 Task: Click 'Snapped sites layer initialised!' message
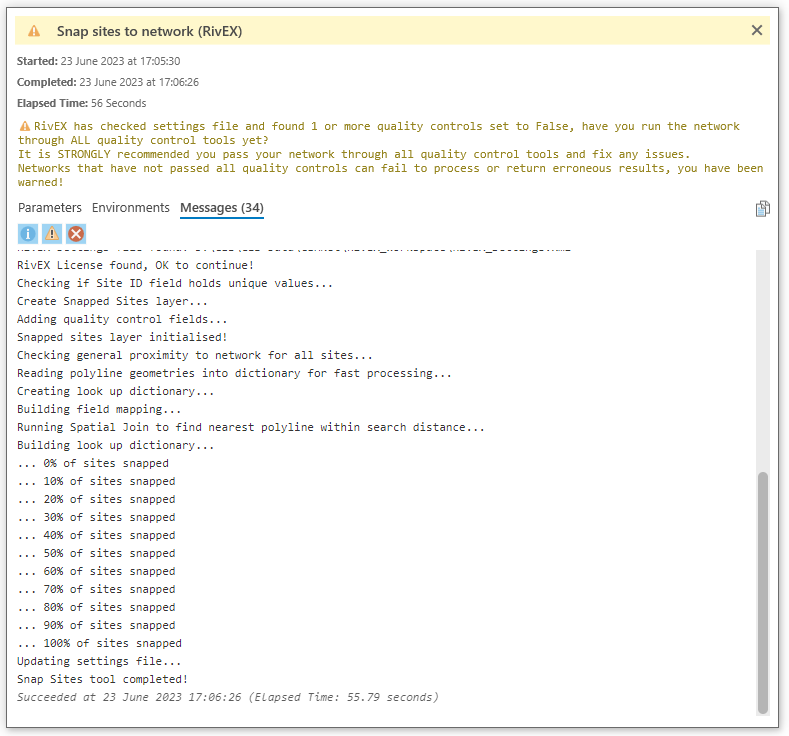(122, 337)
